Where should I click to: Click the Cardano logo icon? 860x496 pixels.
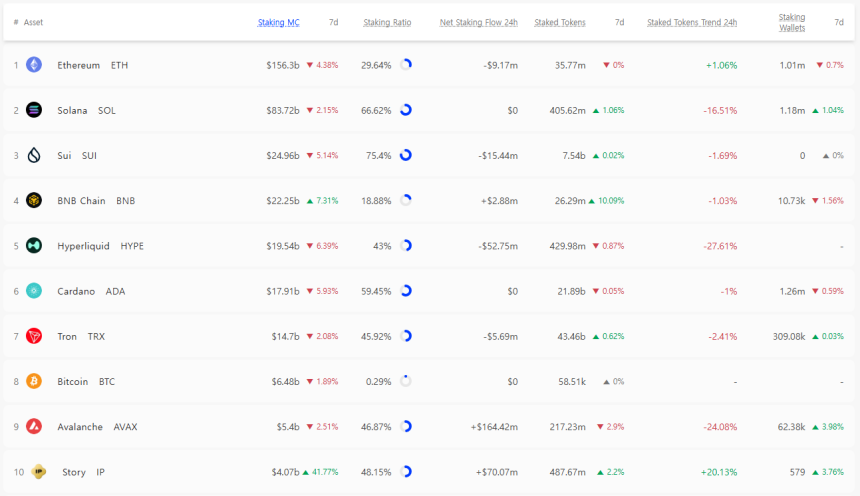point(34,291)
